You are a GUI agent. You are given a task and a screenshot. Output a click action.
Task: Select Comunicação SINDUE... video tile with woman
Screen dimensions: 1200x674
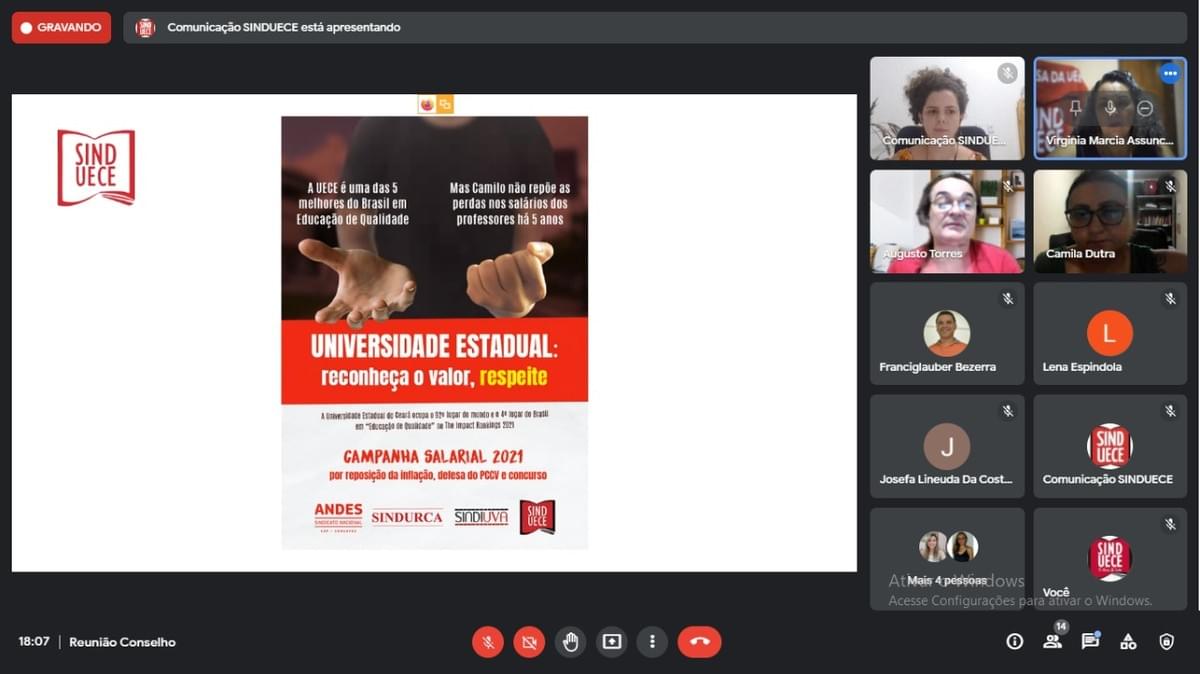[x=947, y=108]
